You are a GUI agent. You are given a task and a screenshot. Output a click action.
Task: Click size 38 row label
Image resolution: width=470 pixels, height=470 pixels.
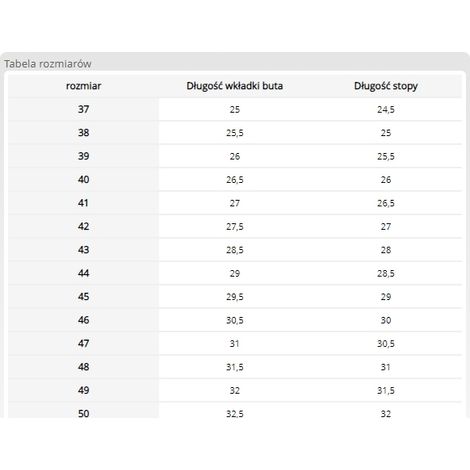point(83,133)
